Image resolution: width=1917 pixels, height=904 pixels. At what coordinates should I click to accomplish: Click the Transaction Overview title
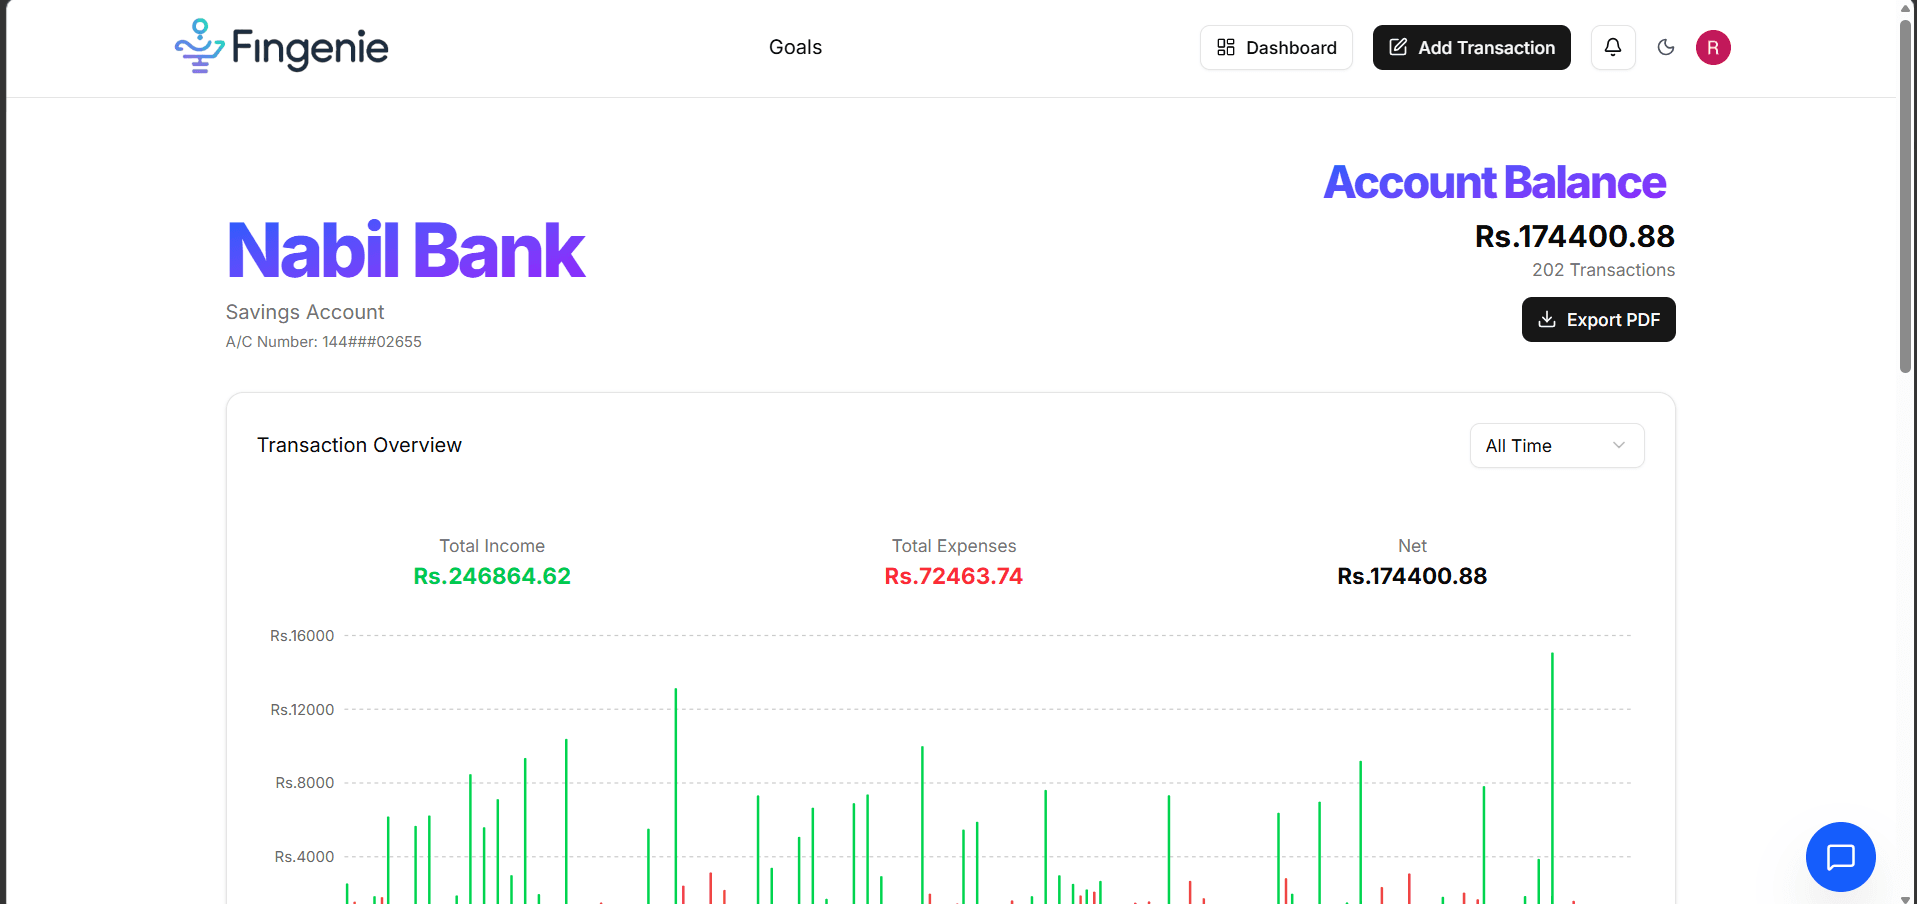(x=359, y=445)
